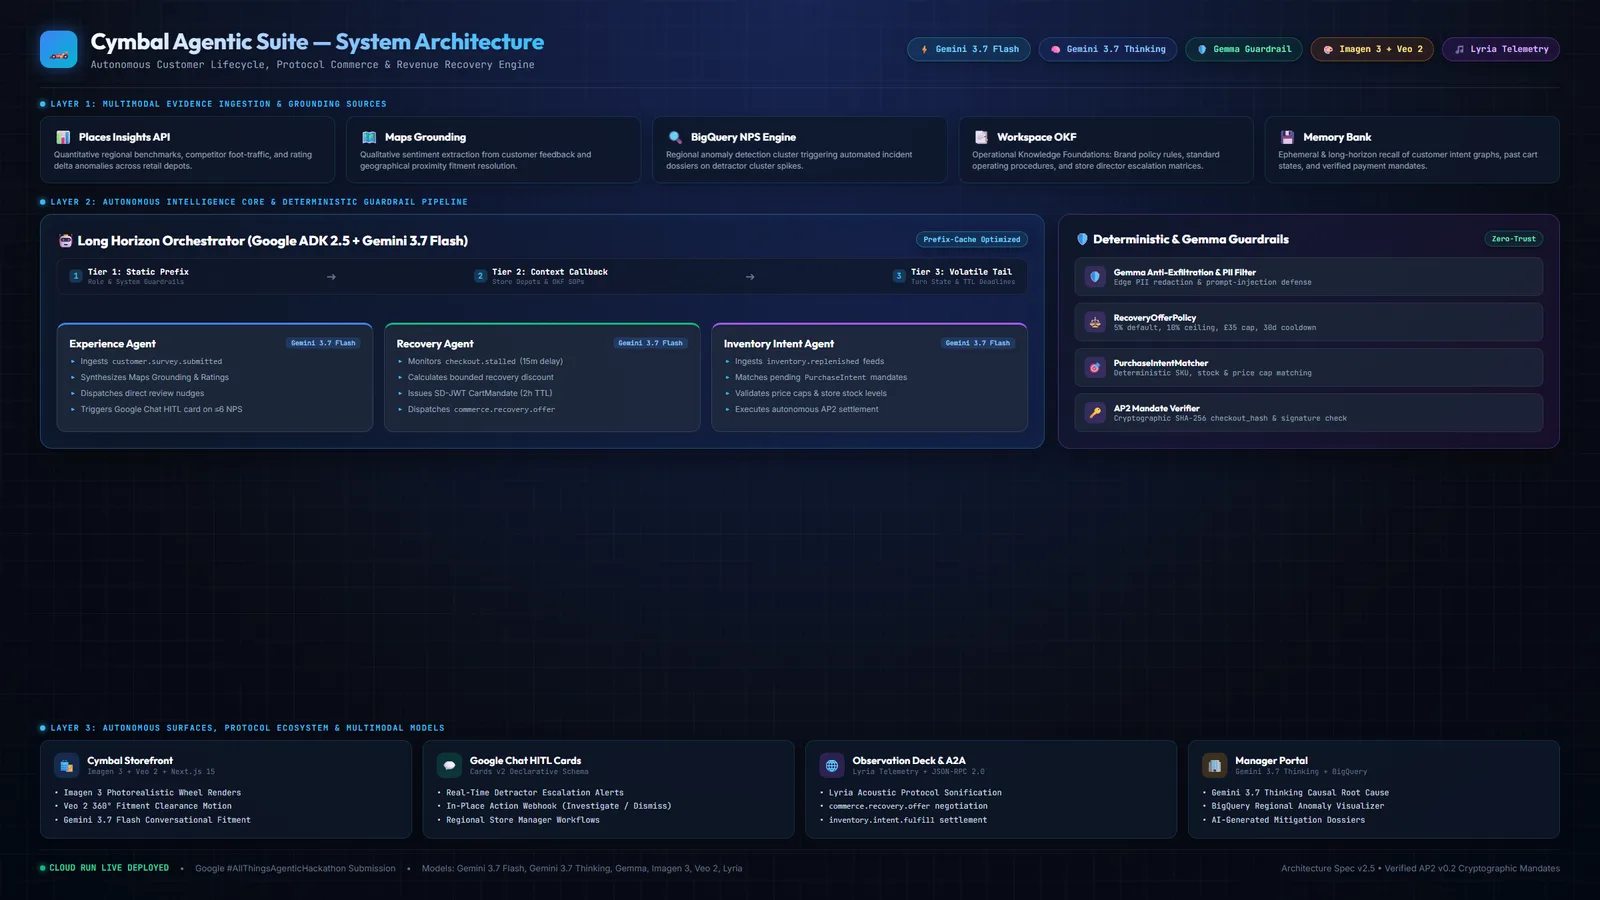Click the 'Workspace OKF' card title
The image size is (1600, 900).
pos(1037,137)
